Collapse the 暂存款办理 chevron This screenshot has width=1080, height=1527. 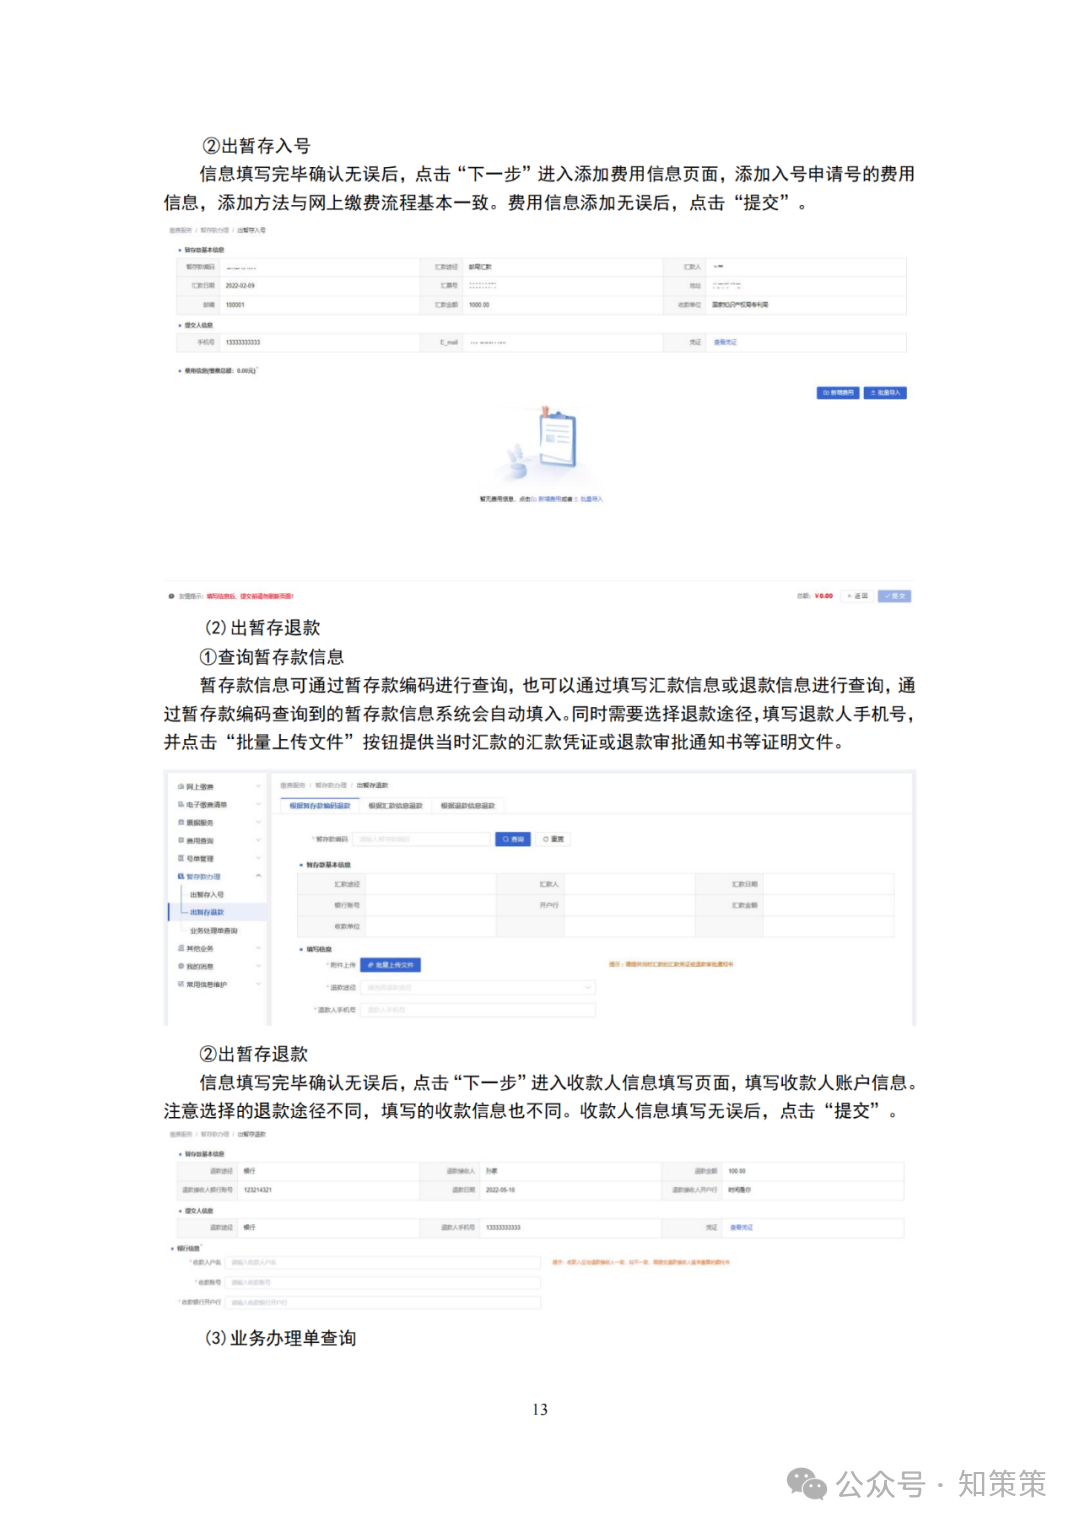(258, 877)
